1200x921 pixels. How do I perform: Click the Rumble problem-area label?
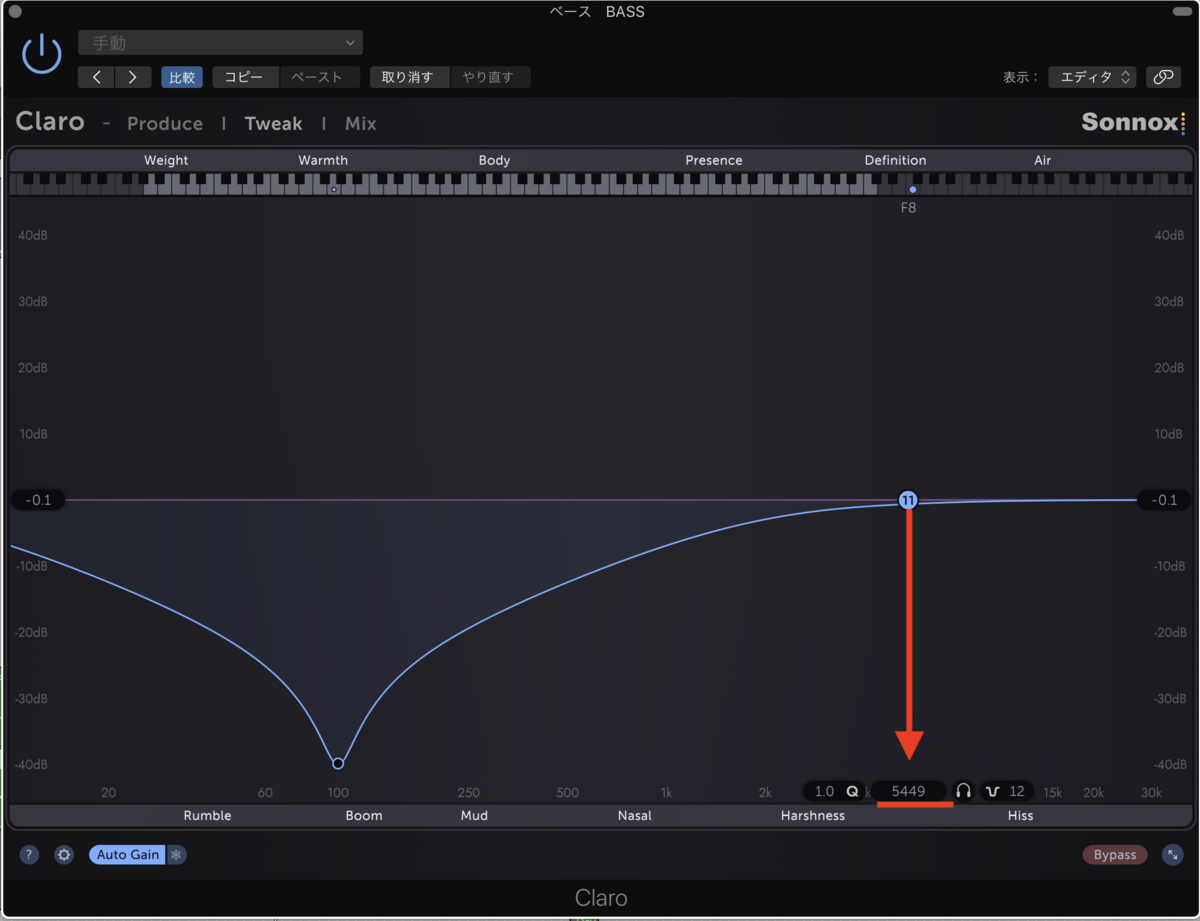click(x=207, y=815)
